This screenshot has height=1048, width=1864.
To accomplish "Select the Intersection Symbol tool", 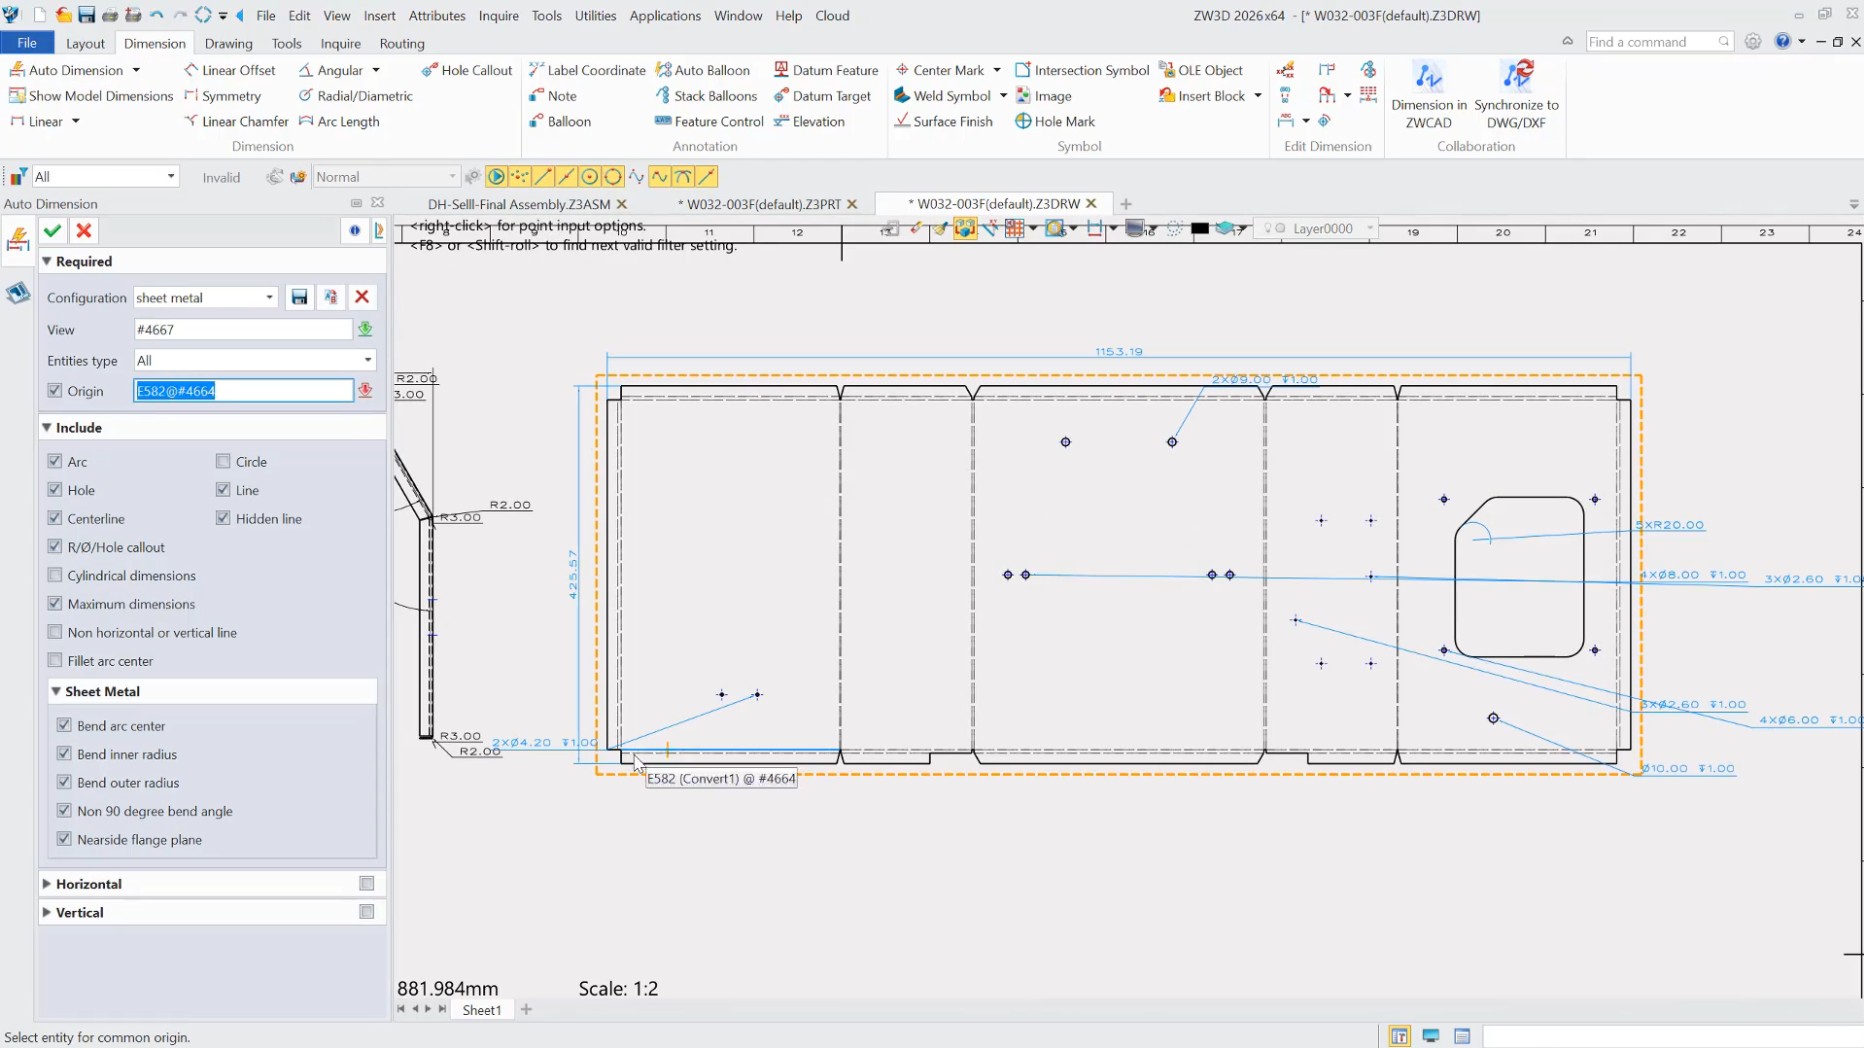I will (1082, 70).
